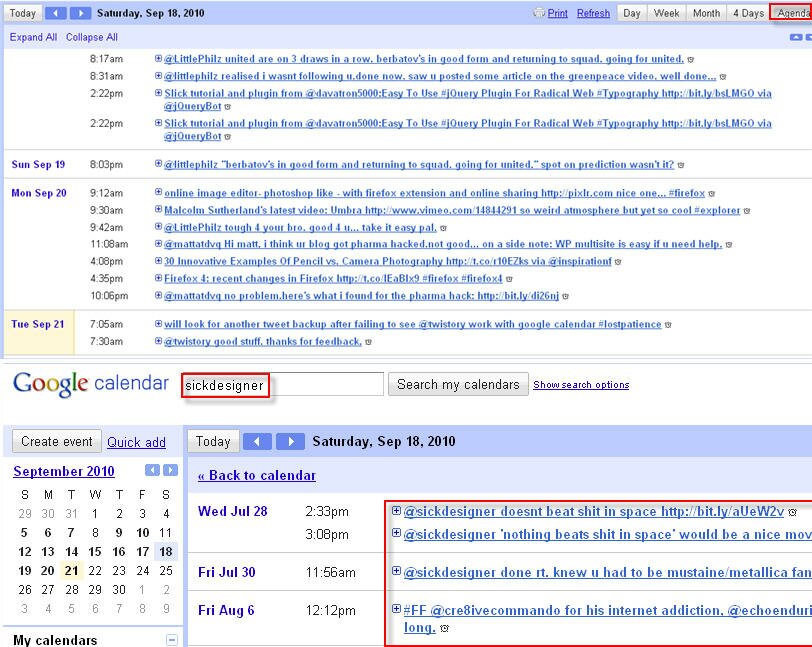Screen dimensions: 812x647
Task: Expand the Aug 6 #FF @cre8ivecommando result
Action: (396, 609)
